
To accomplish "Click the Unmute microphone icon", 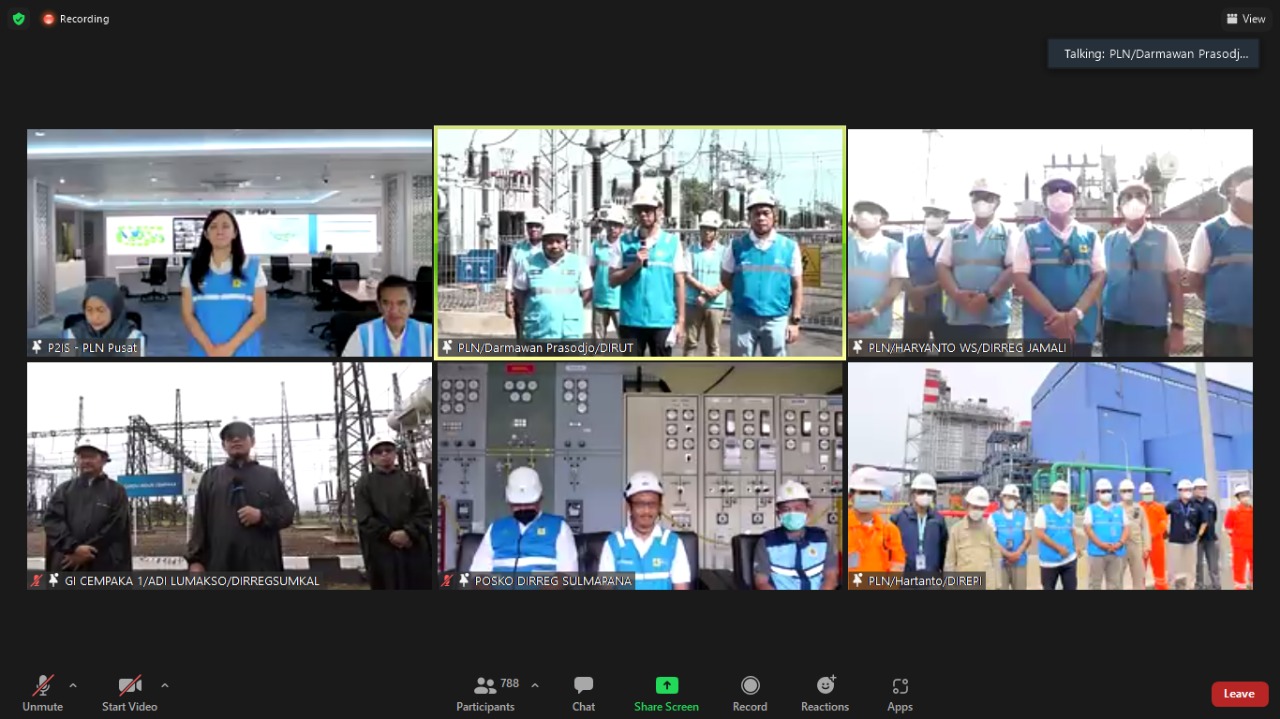I will pos(42,686).
